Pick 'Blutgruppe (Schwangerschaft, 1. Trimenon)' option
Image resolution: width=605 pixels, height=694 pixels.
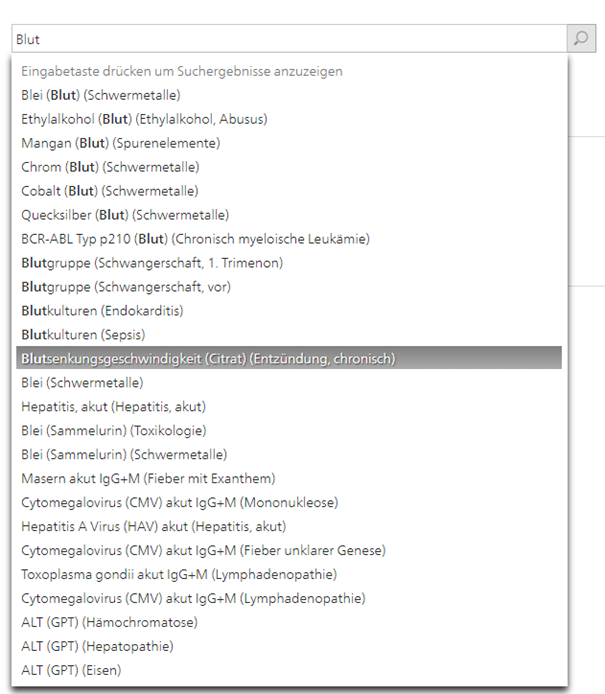coord(152,263)
